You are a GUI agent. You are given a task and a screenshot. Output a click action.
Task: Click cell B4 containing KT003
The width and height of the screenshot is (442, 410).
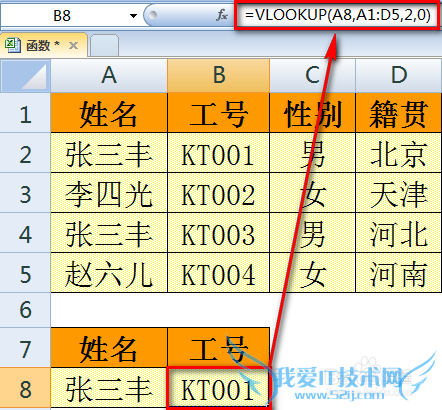(218, 232)
